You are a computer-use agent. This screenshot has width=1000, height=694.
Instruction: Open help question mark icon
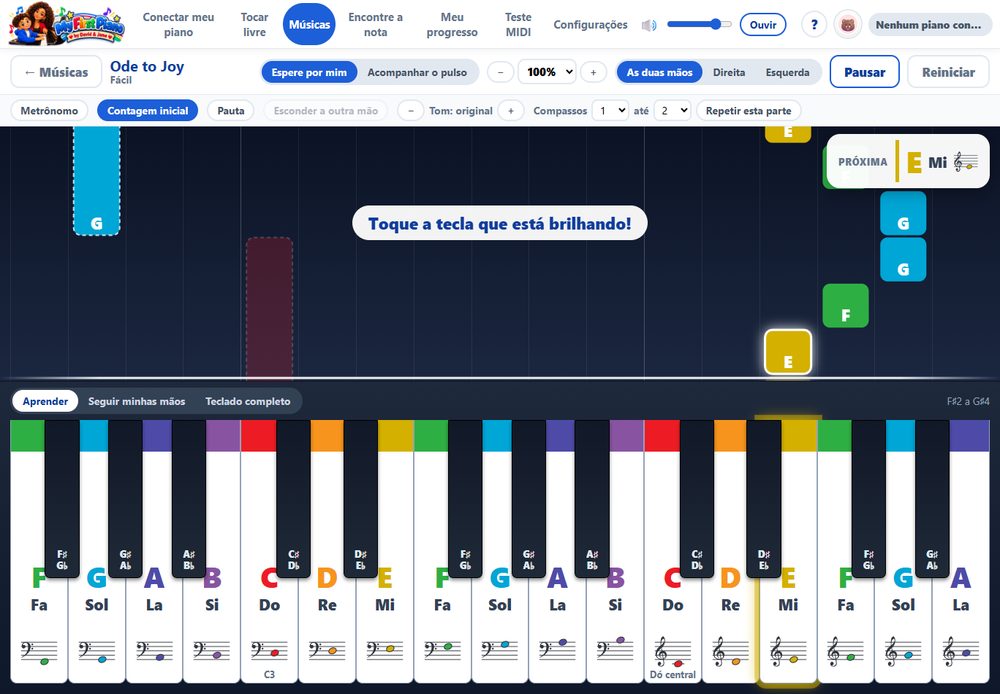coord(814,25)
